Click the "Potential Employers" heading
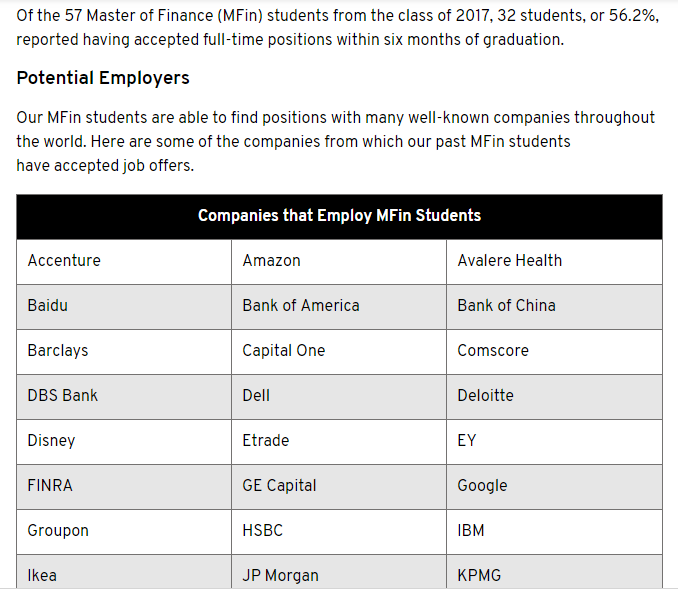 (x=103, y=78)
